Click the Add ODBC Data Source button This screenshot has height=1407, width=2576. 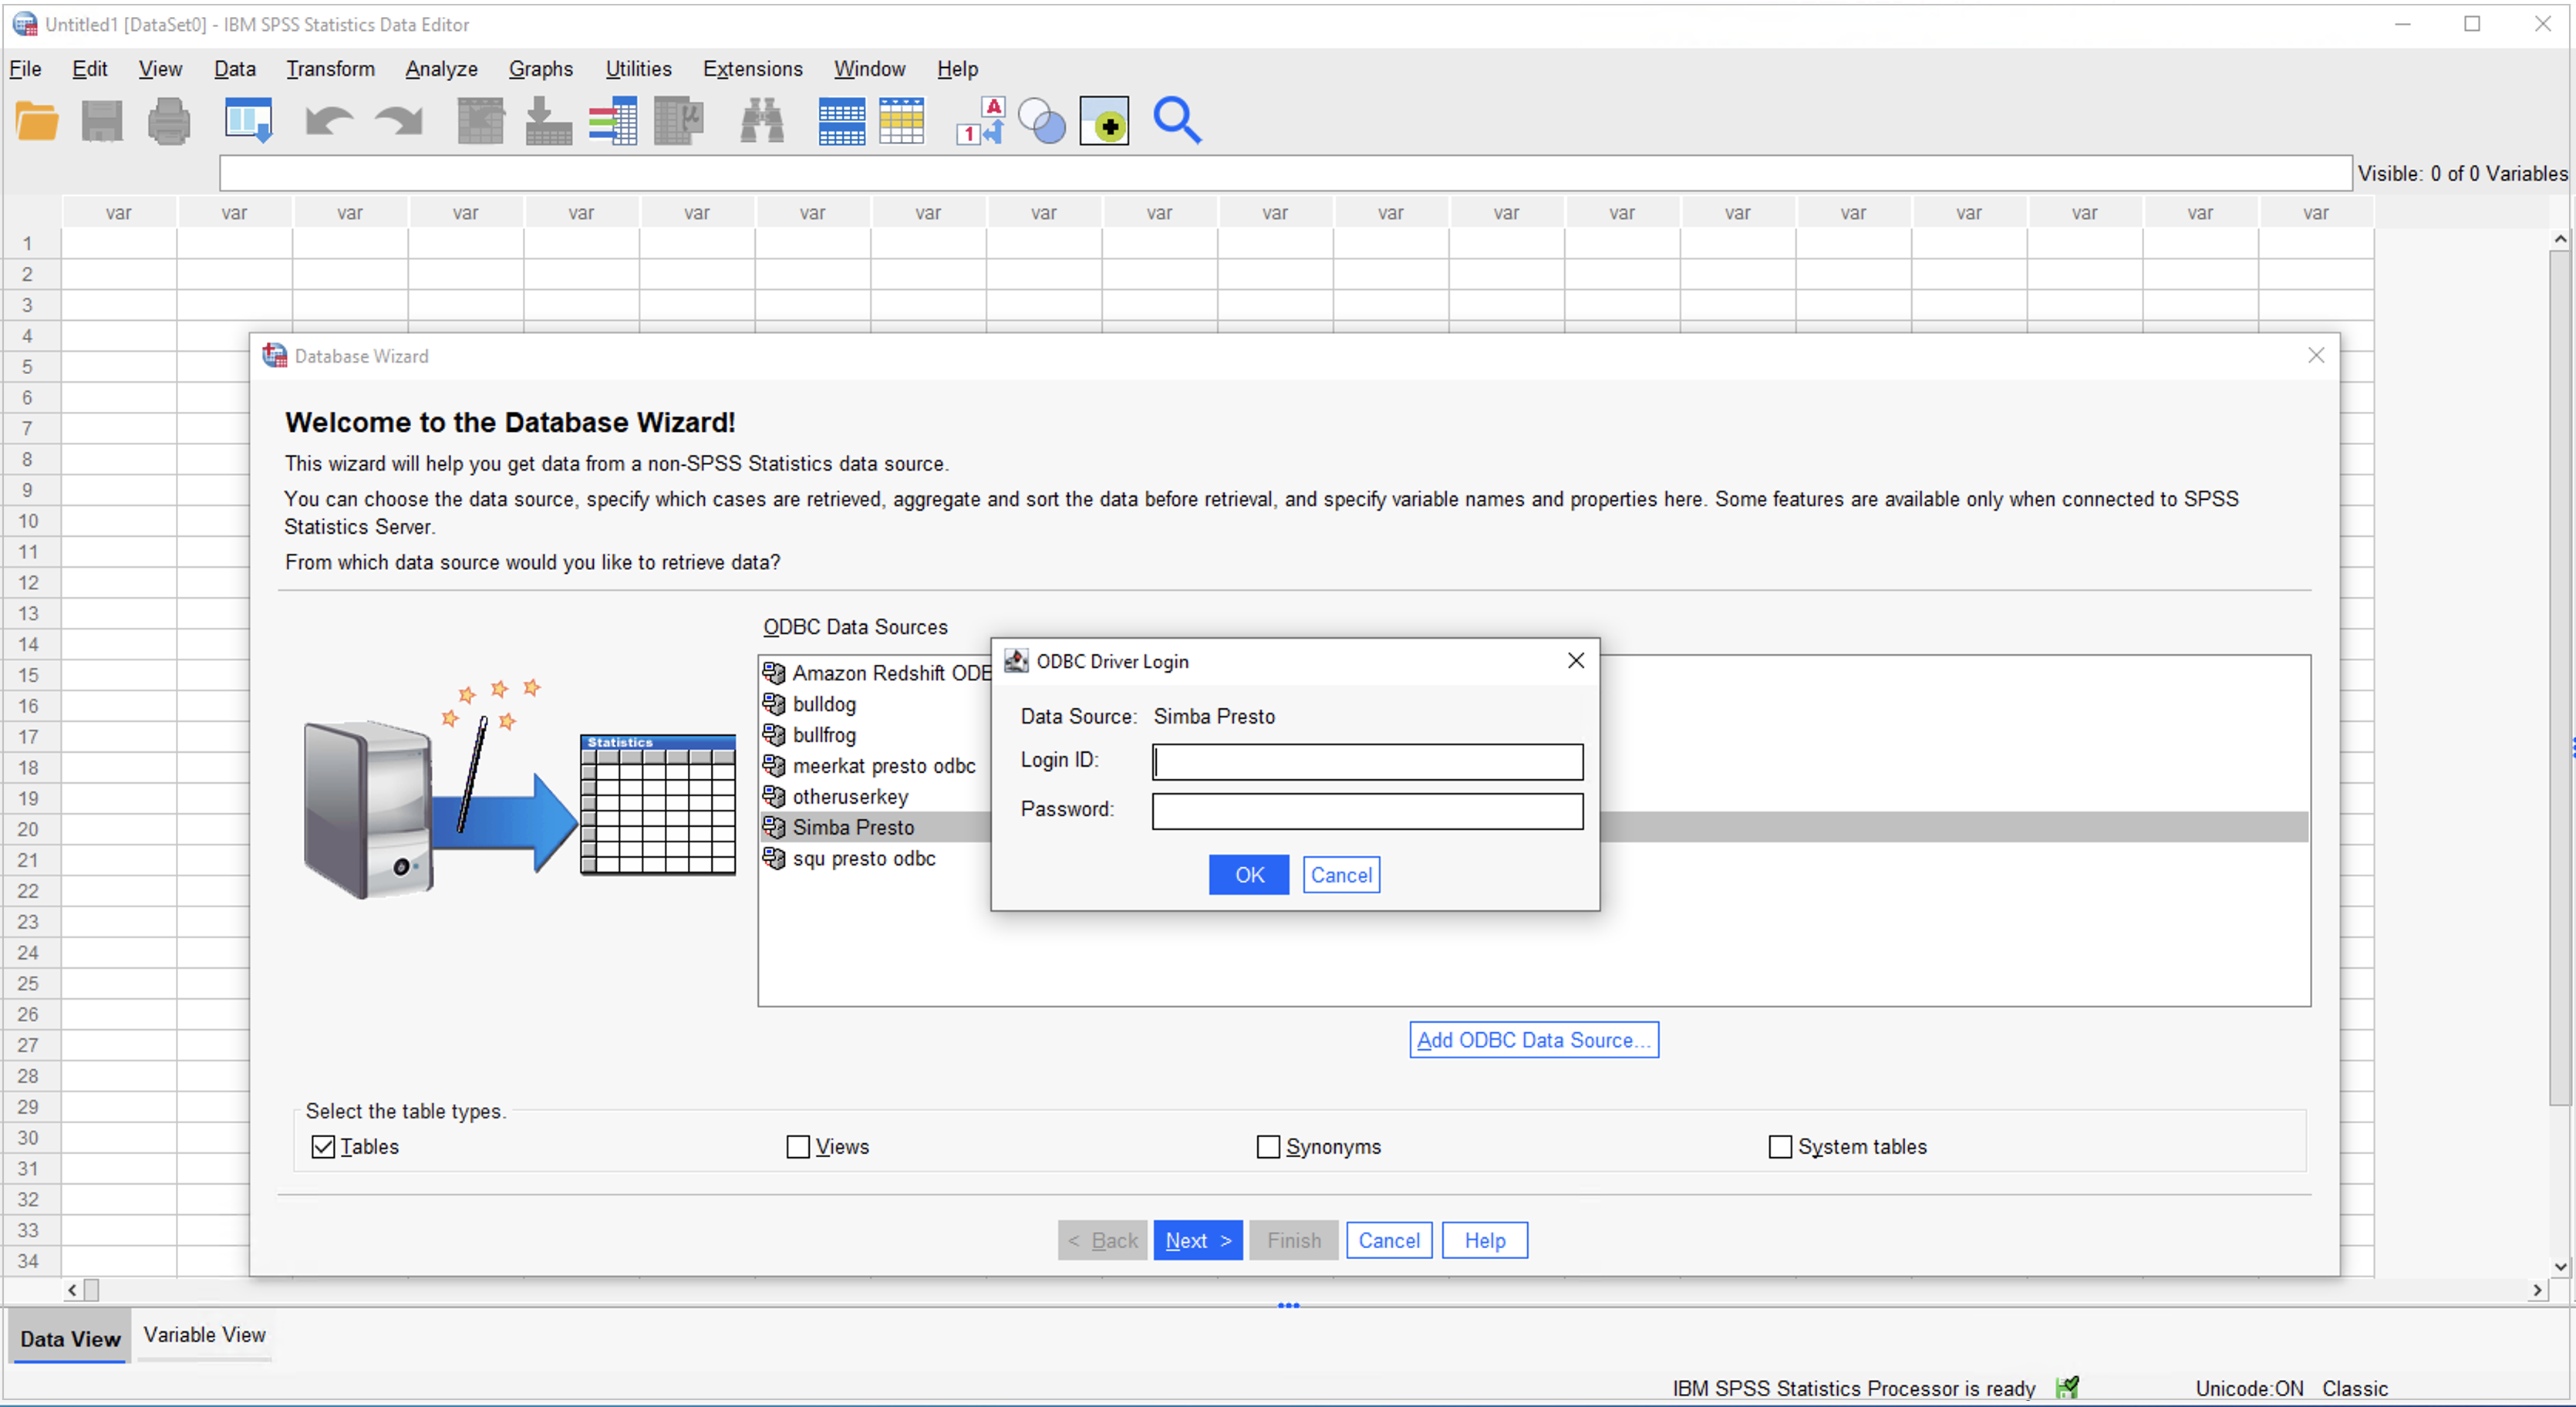[1532, 1040]
